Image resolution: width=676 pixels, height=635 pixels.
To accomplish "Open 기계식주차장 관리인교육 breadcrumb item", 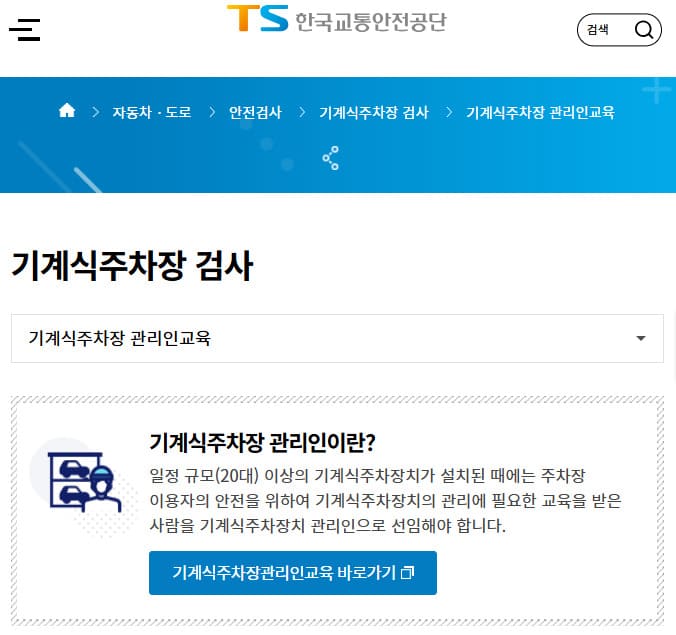I will [540, 112].
